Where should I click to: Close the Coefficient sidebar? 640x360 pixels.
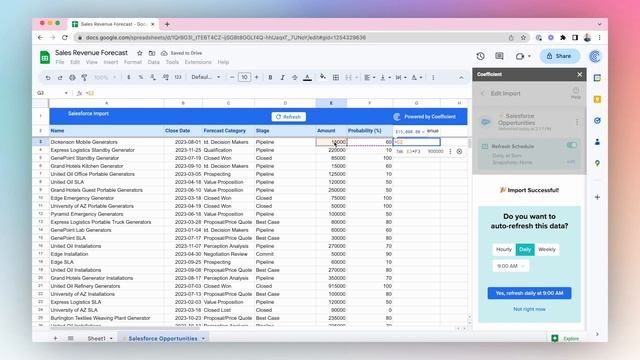(580, 75)
